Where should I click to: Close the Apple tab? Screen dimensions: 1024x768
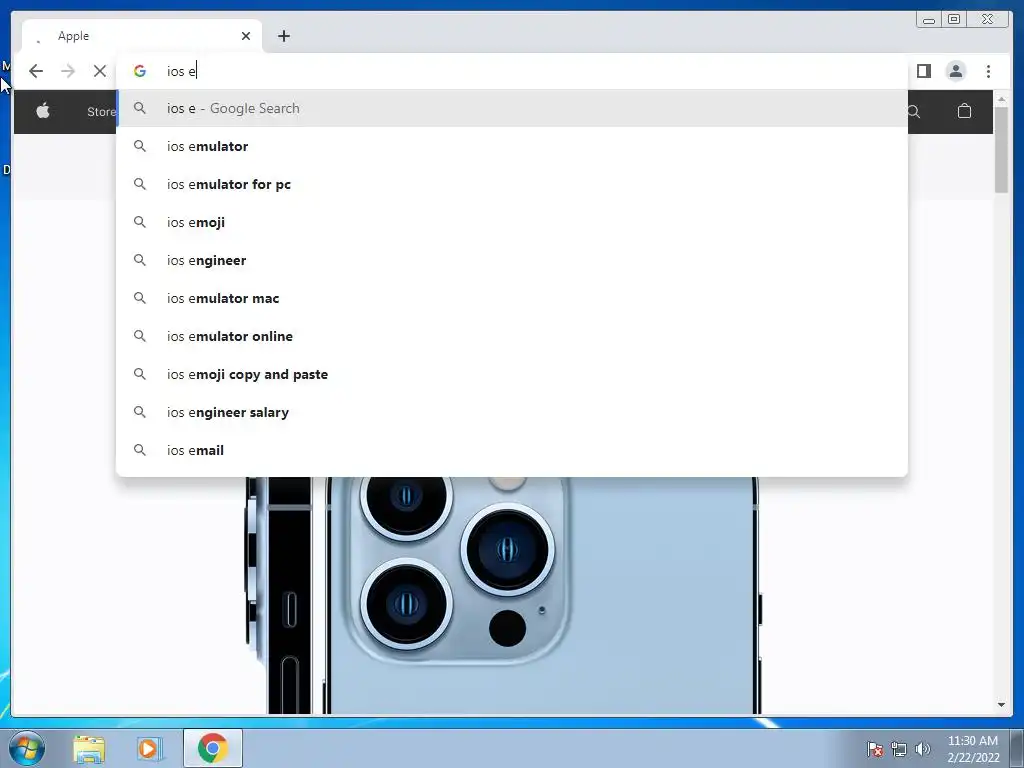(x=246, y=36)
